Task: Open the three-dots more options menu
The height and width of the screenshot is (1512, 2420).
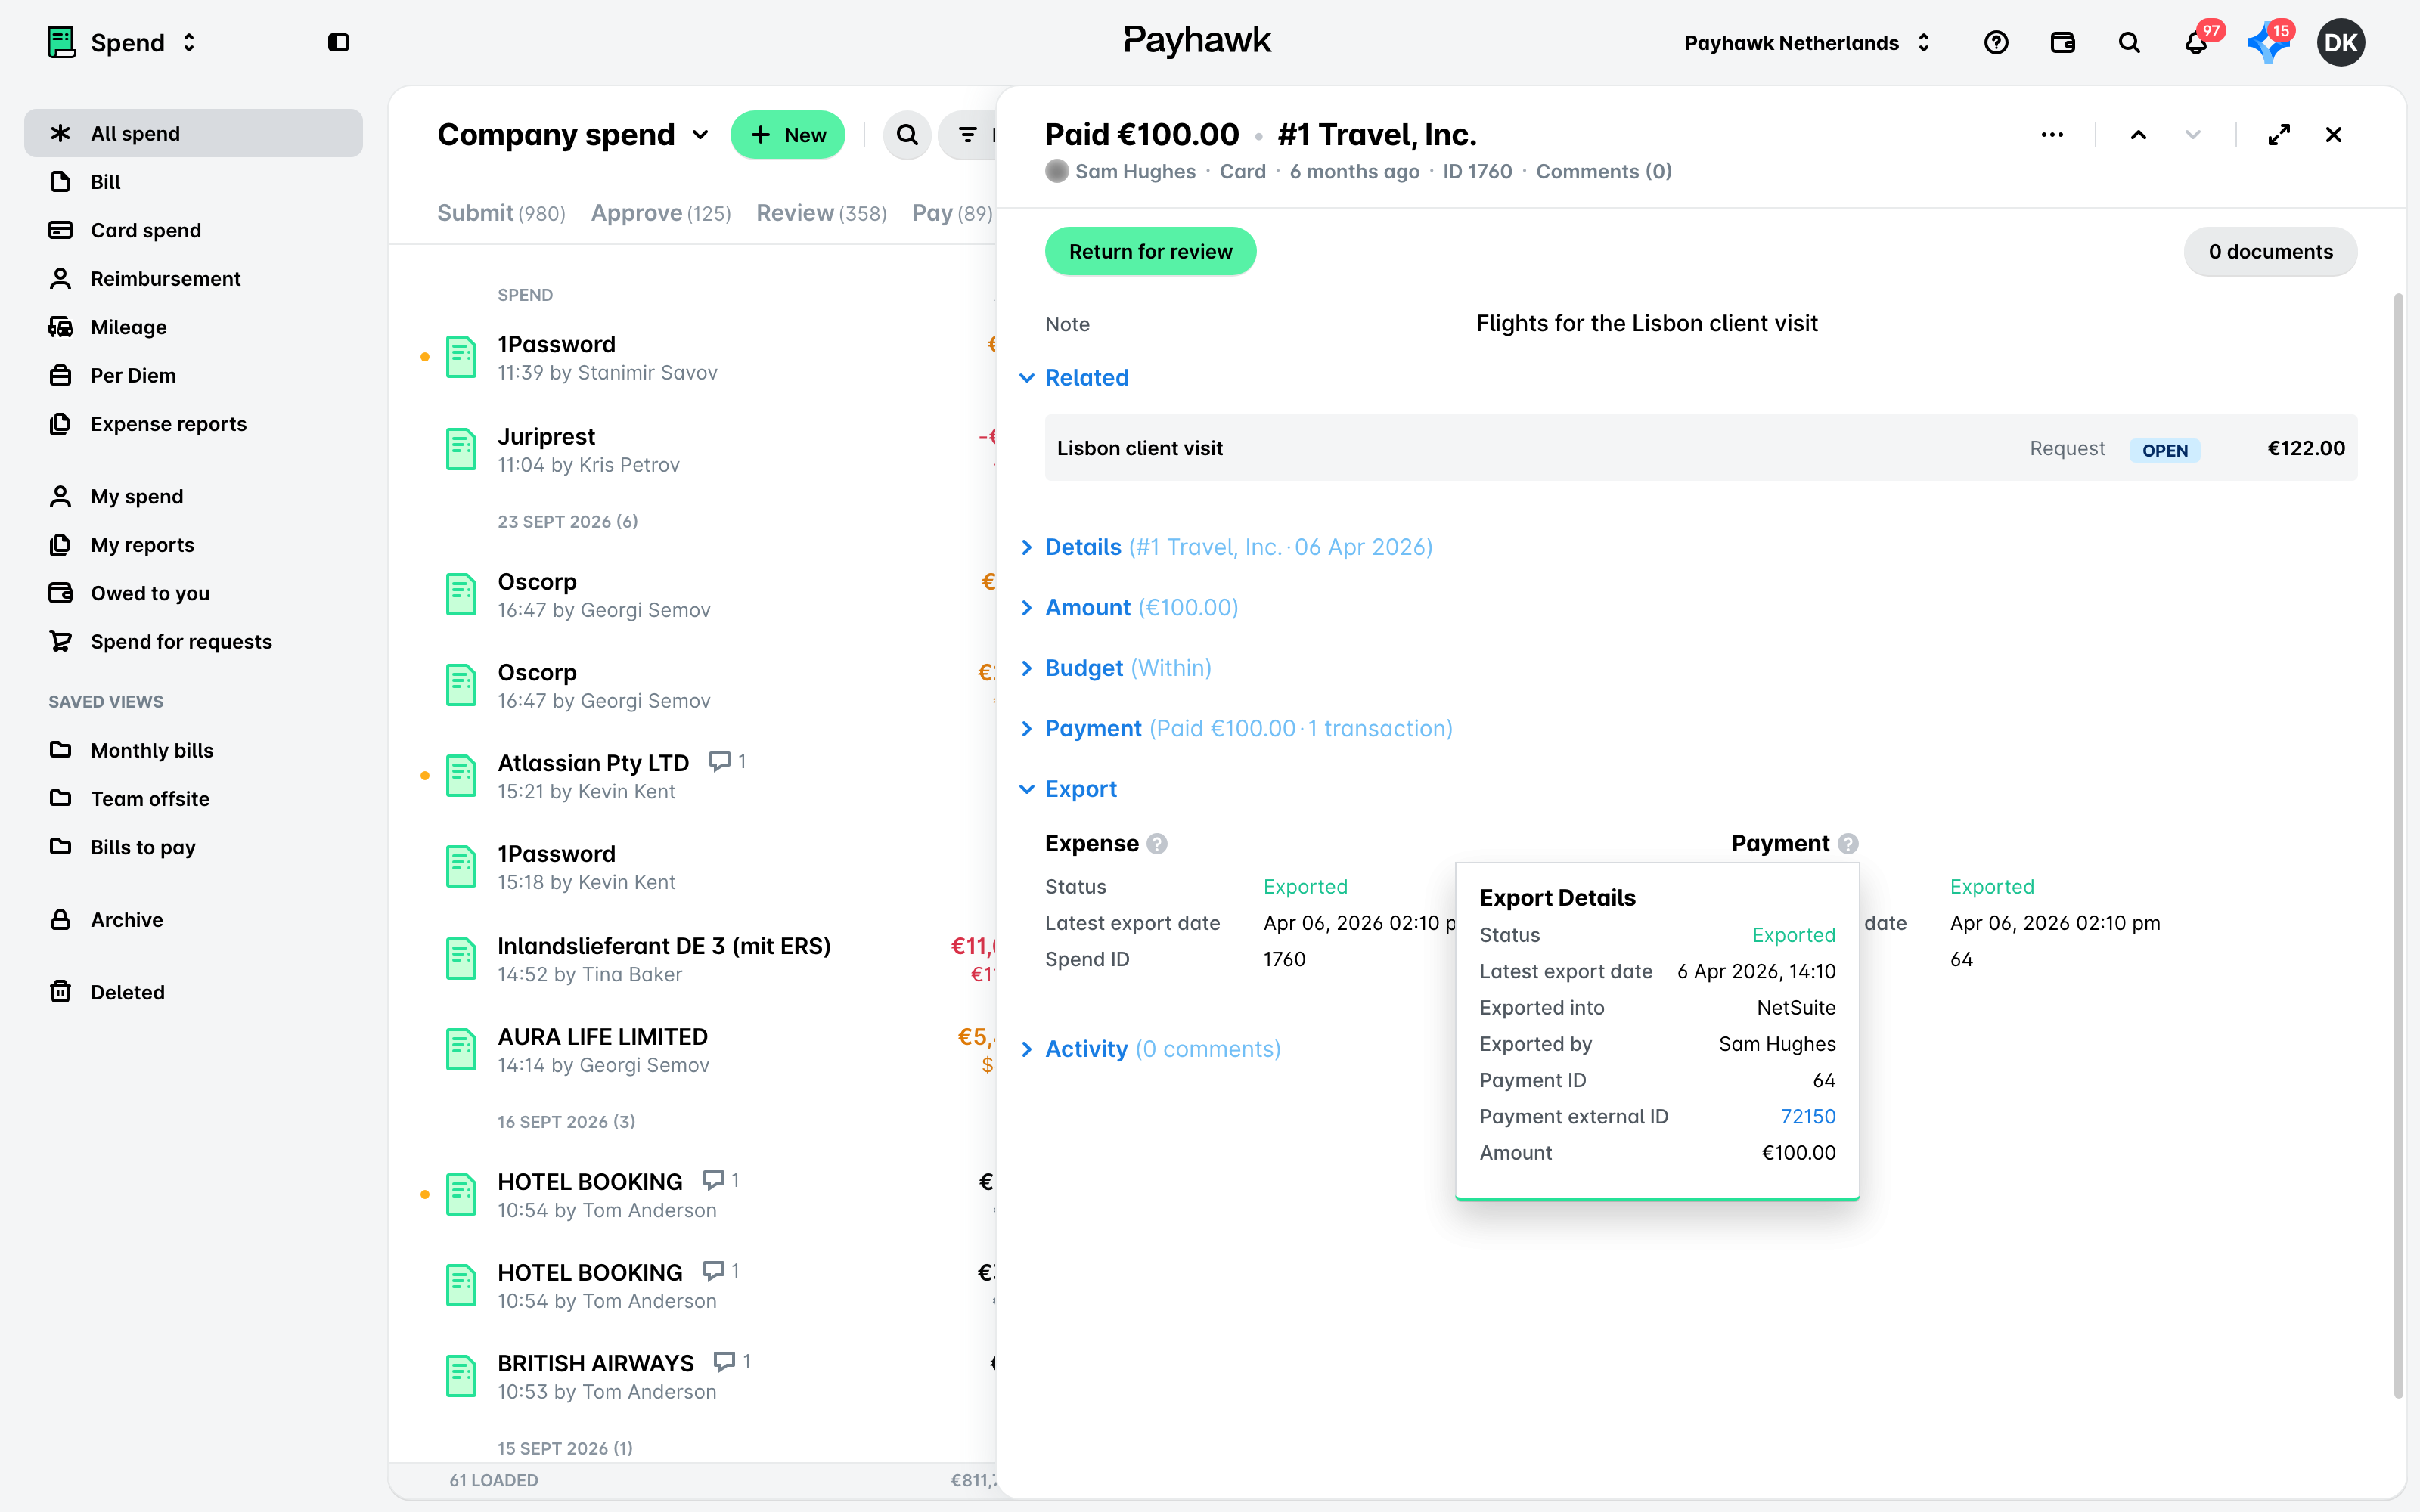Action: click(x=2052, y=135)
